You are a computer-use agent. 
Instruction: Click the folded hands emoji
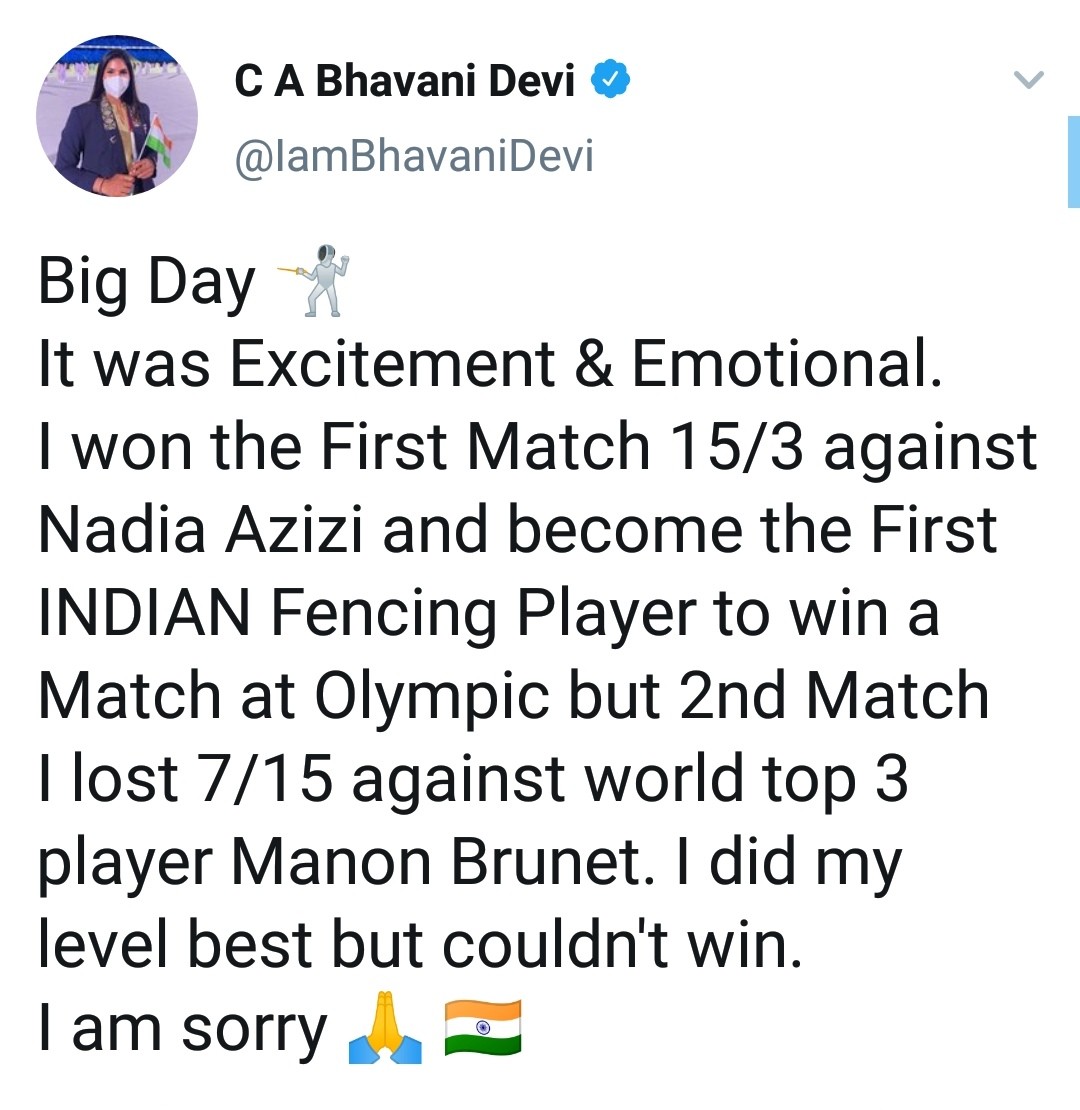pyautogui.click(x=382, y=1030)
